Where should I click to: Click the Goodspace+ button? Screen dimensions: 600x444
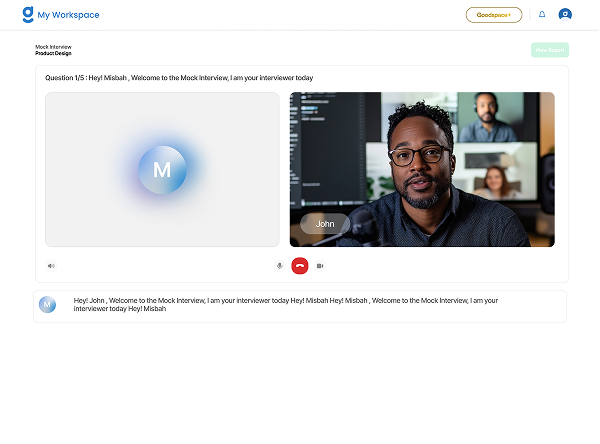(494, 15)
